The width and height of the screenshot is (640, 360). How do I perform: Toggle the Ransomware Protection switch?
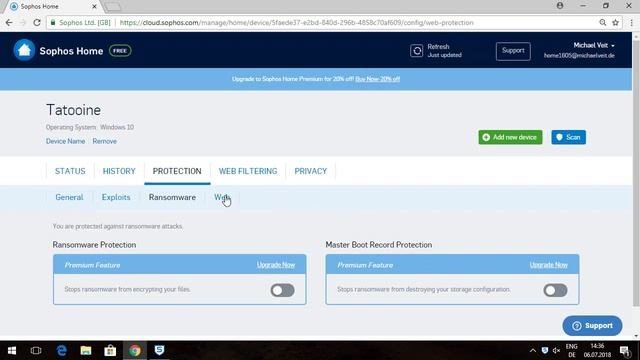click(282, 290)
